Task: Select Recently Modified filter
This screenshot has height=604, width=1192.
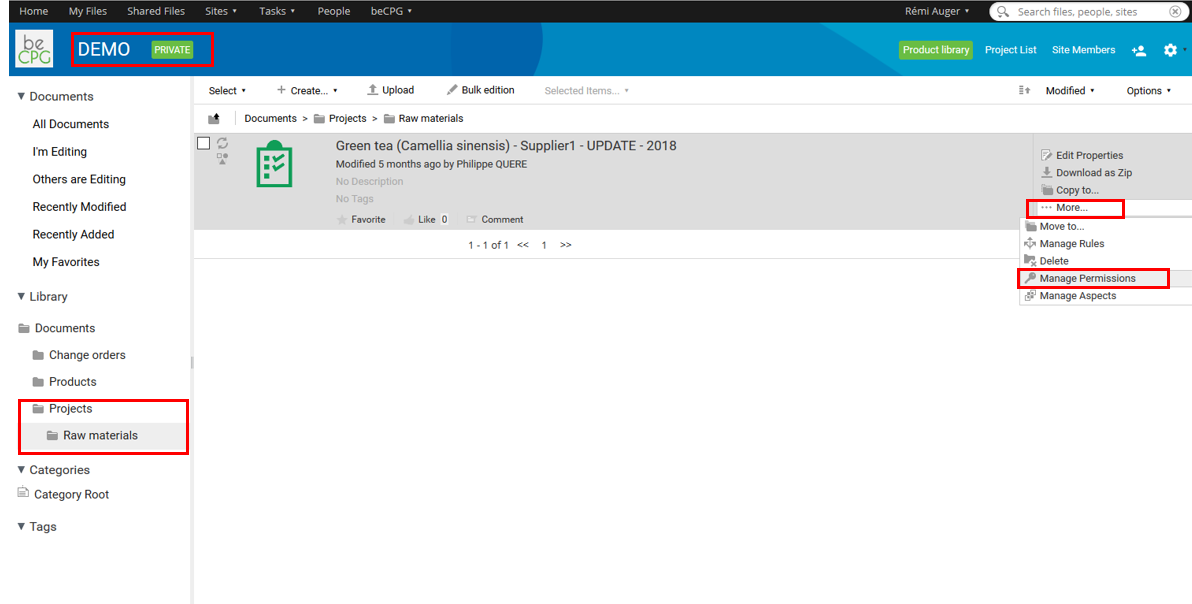Action: [79, 207]
